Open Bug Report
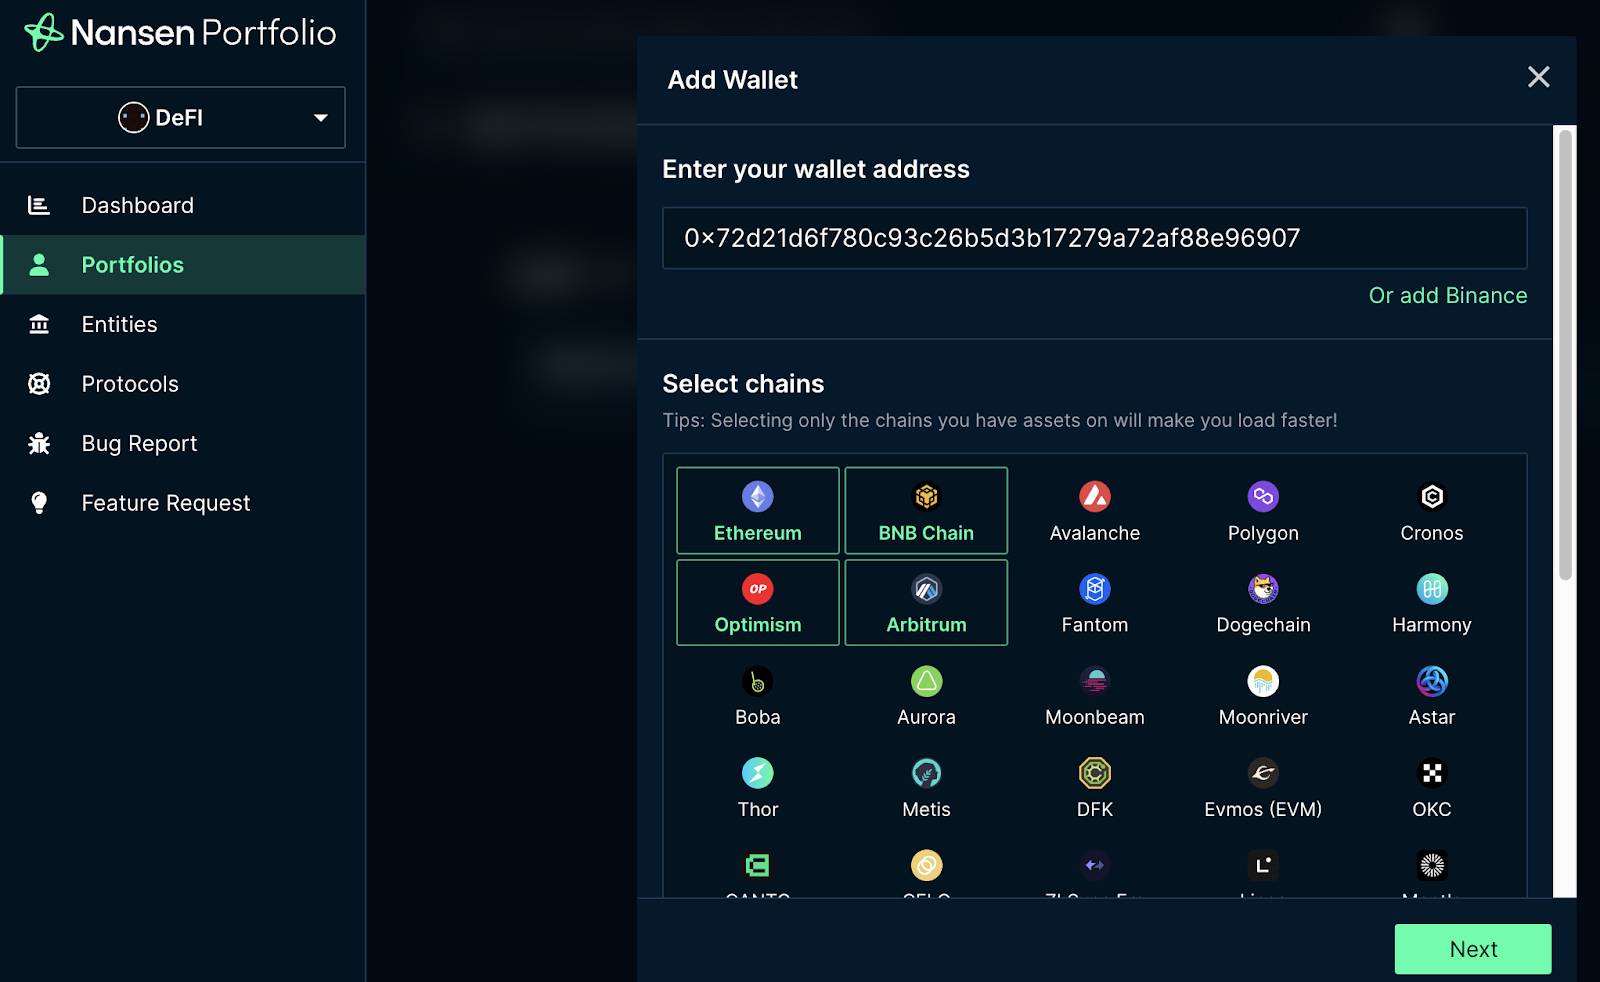 point(183,443)
